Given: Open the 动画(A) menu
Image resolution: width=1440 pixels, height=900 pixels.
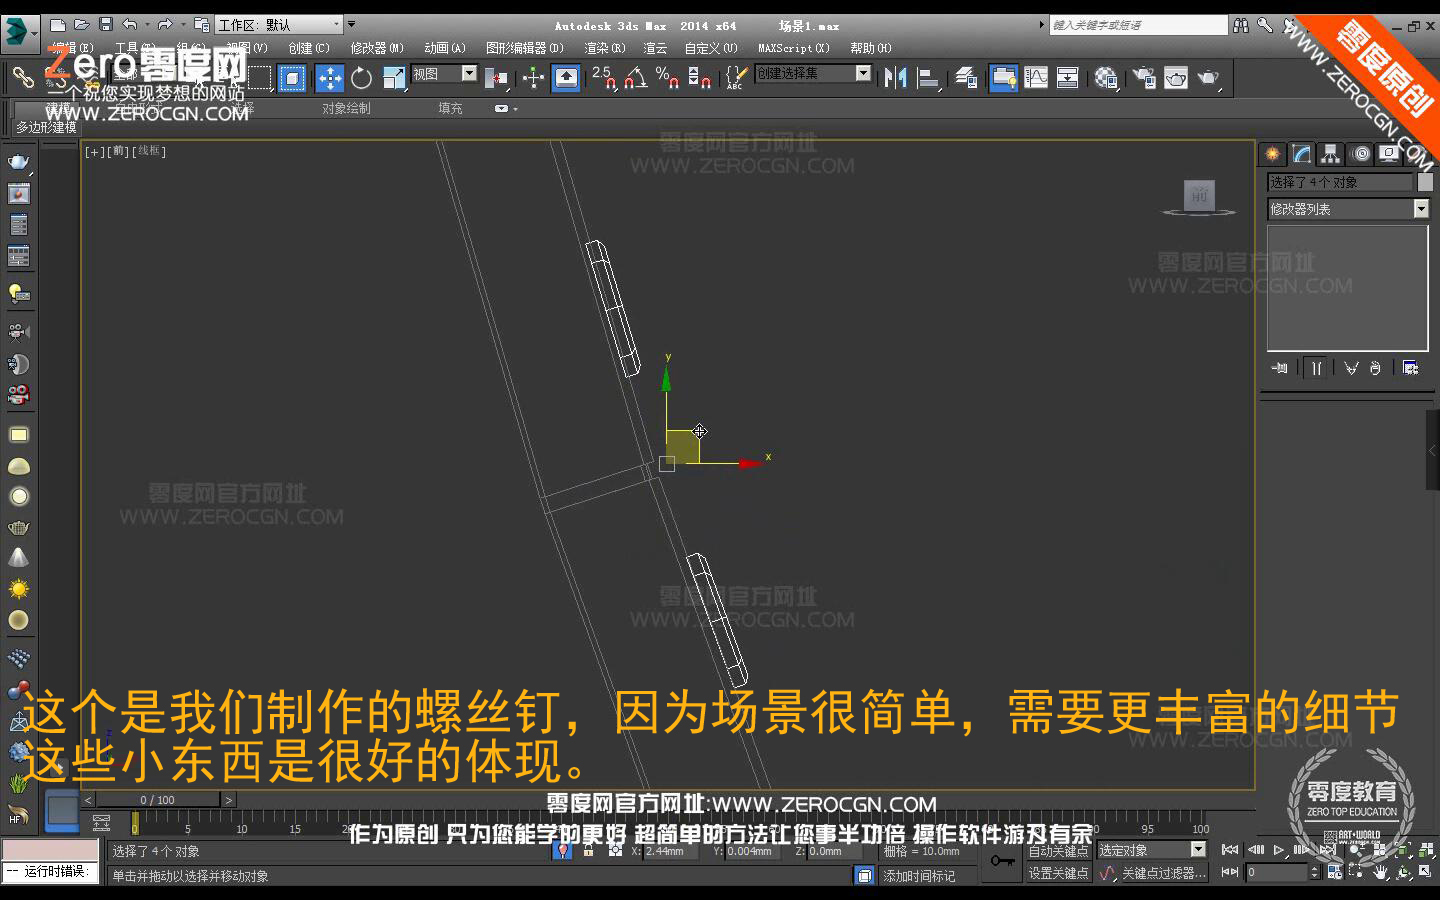Looking at the screenshot, I should coord(445,48).
